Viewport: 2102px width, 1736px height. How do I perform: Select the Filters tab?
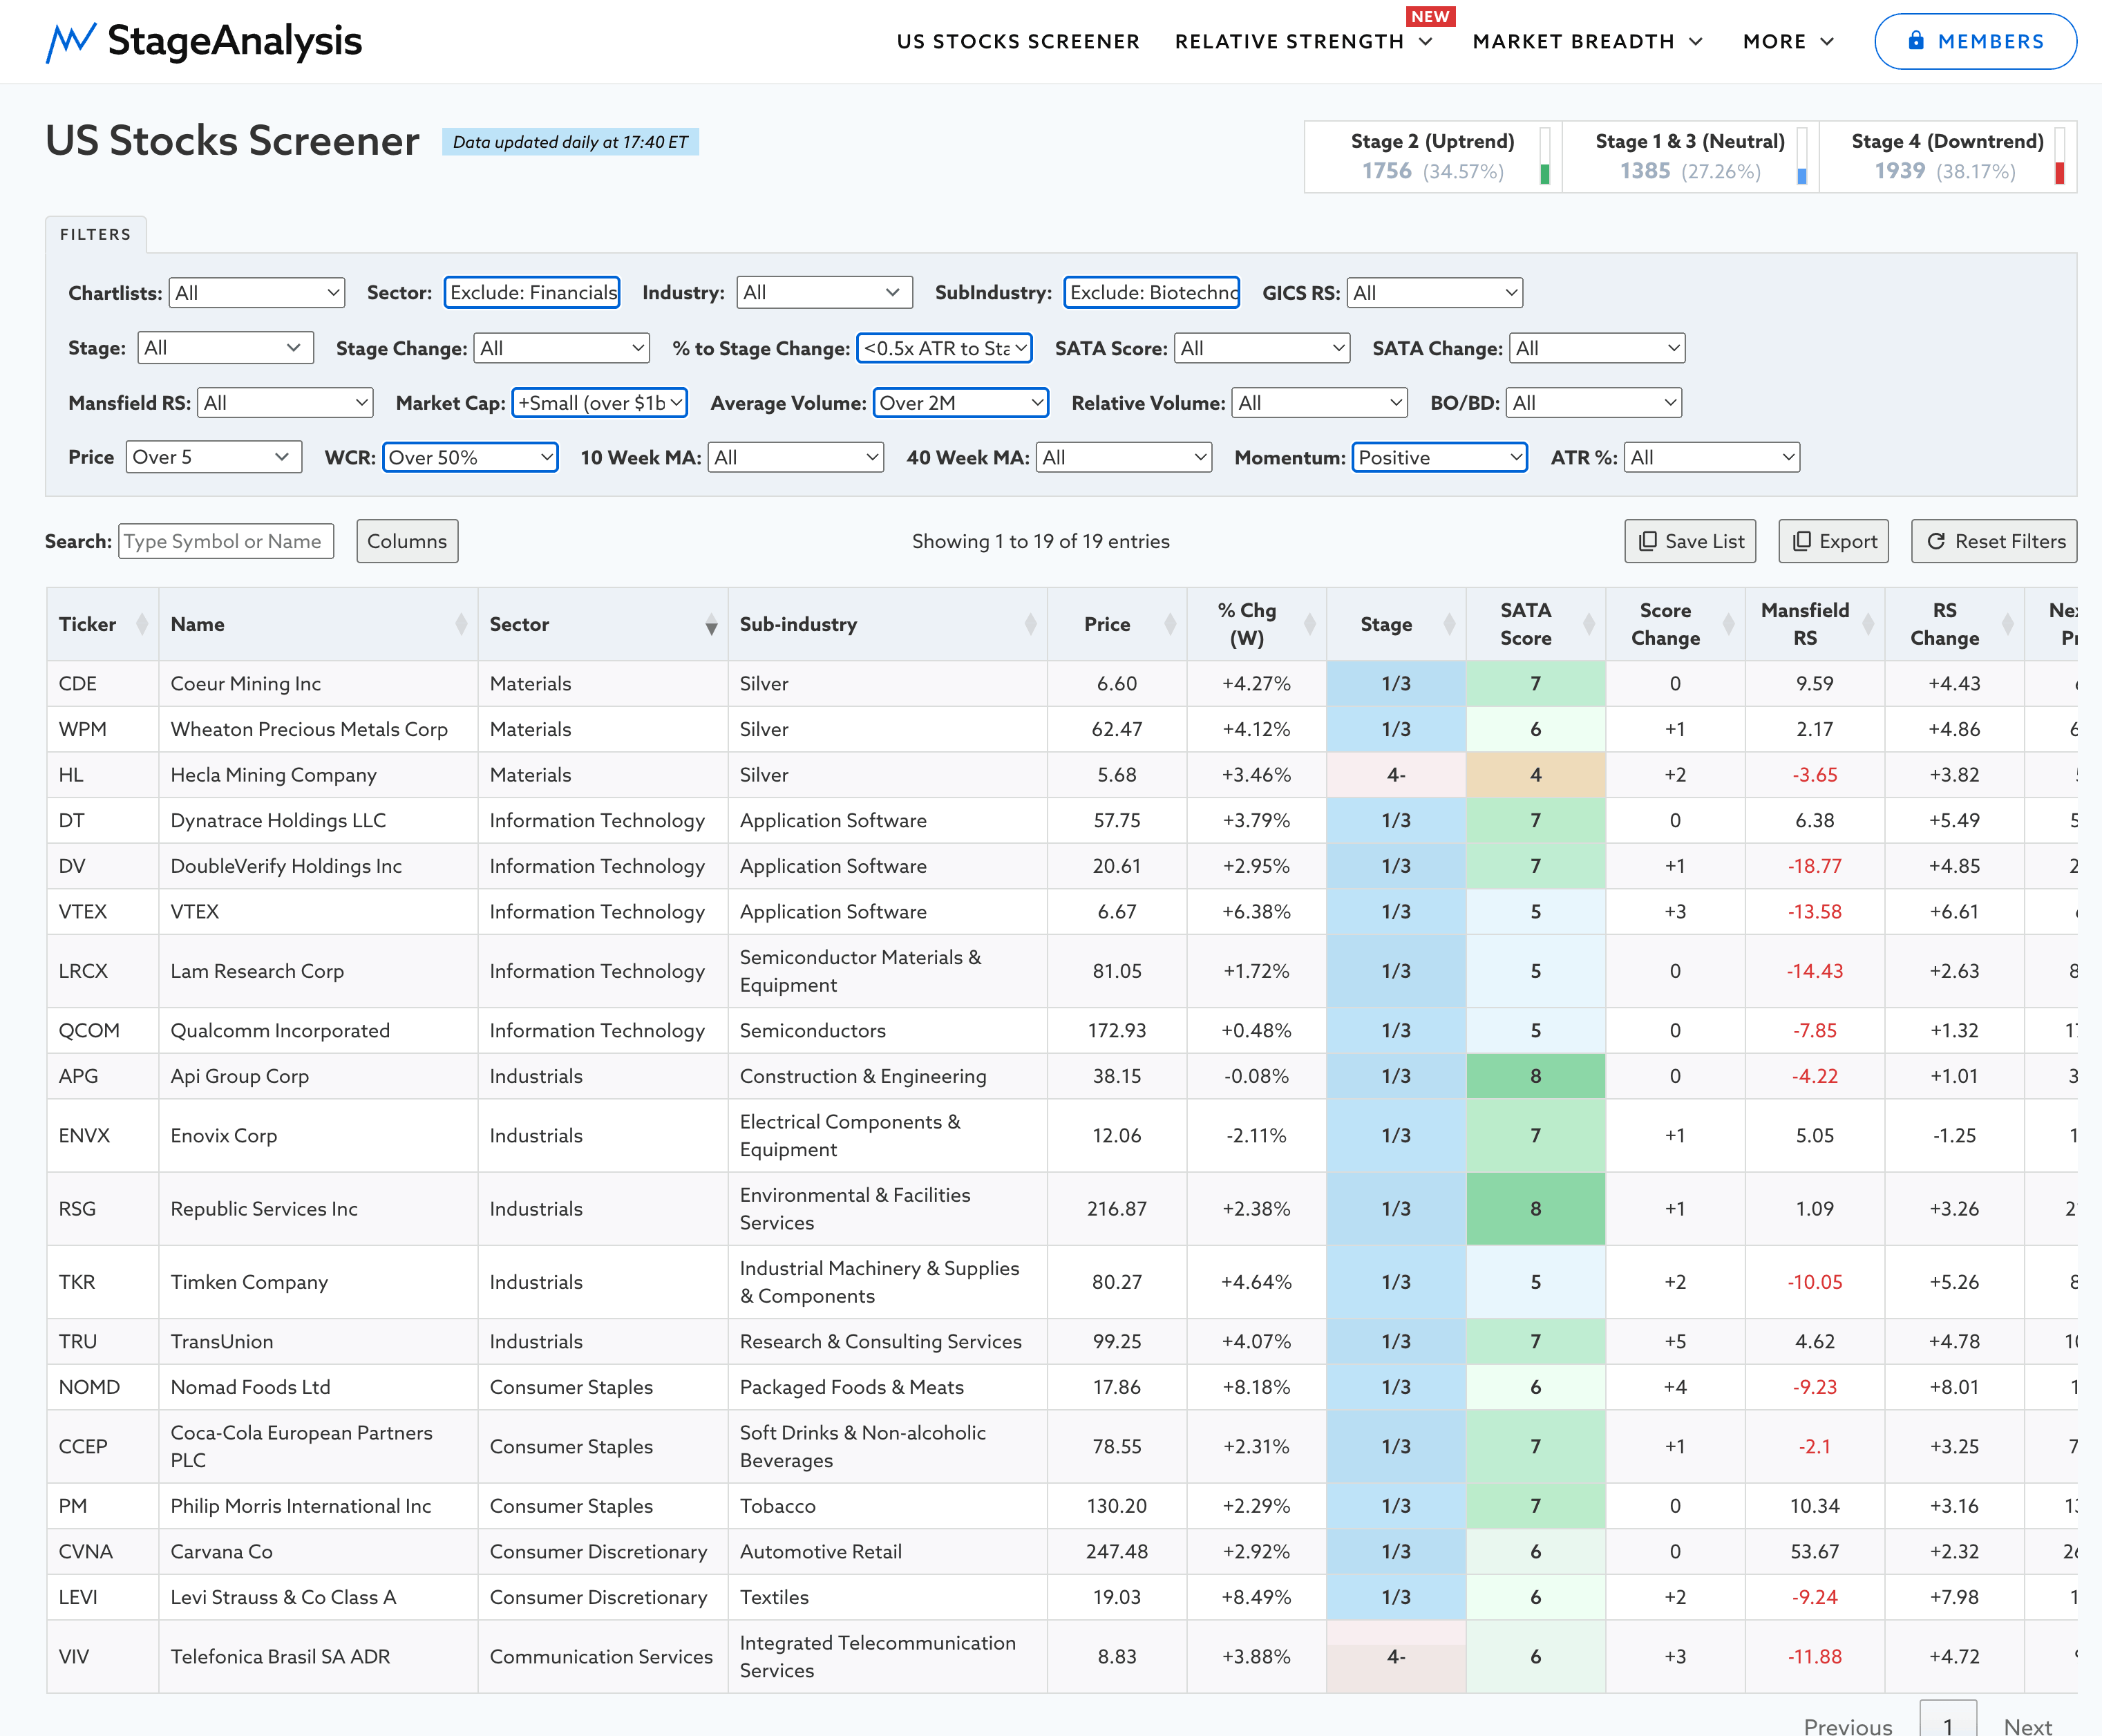[96, 234]
